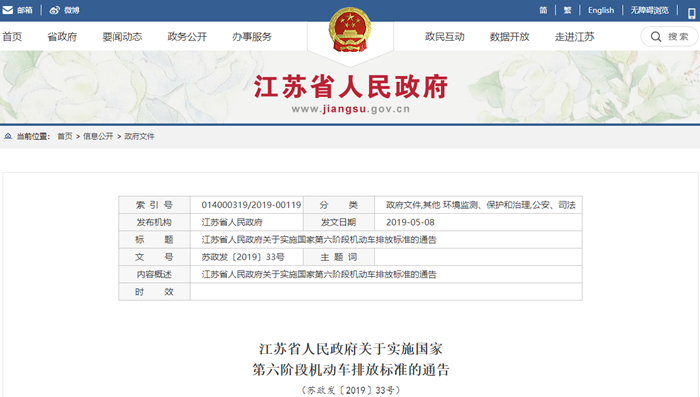Click the 发文日期 label cell

(339, 222)
